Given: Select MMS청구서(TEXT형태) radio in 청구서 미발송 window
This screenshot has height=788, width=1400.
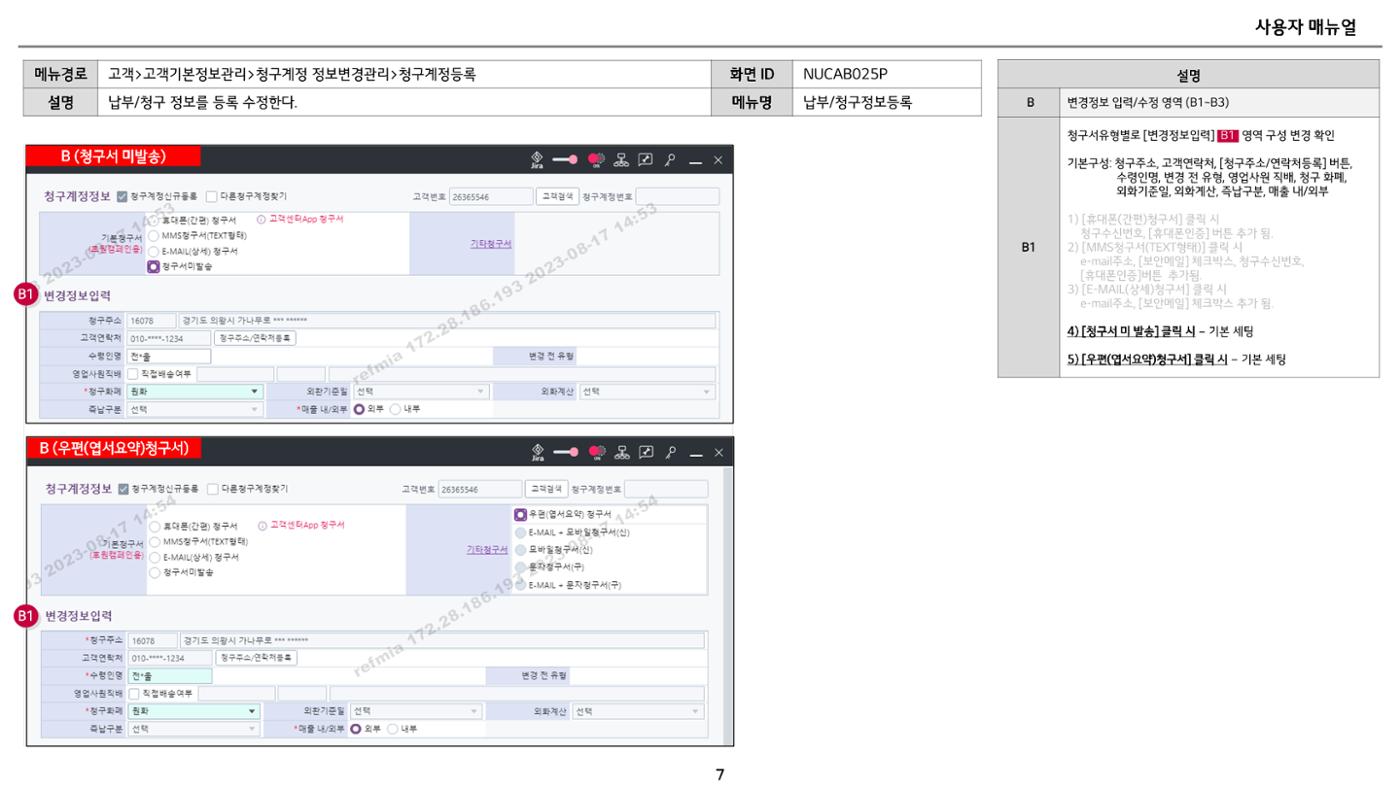Looking at the screenshot, I should tap(153, 235).
